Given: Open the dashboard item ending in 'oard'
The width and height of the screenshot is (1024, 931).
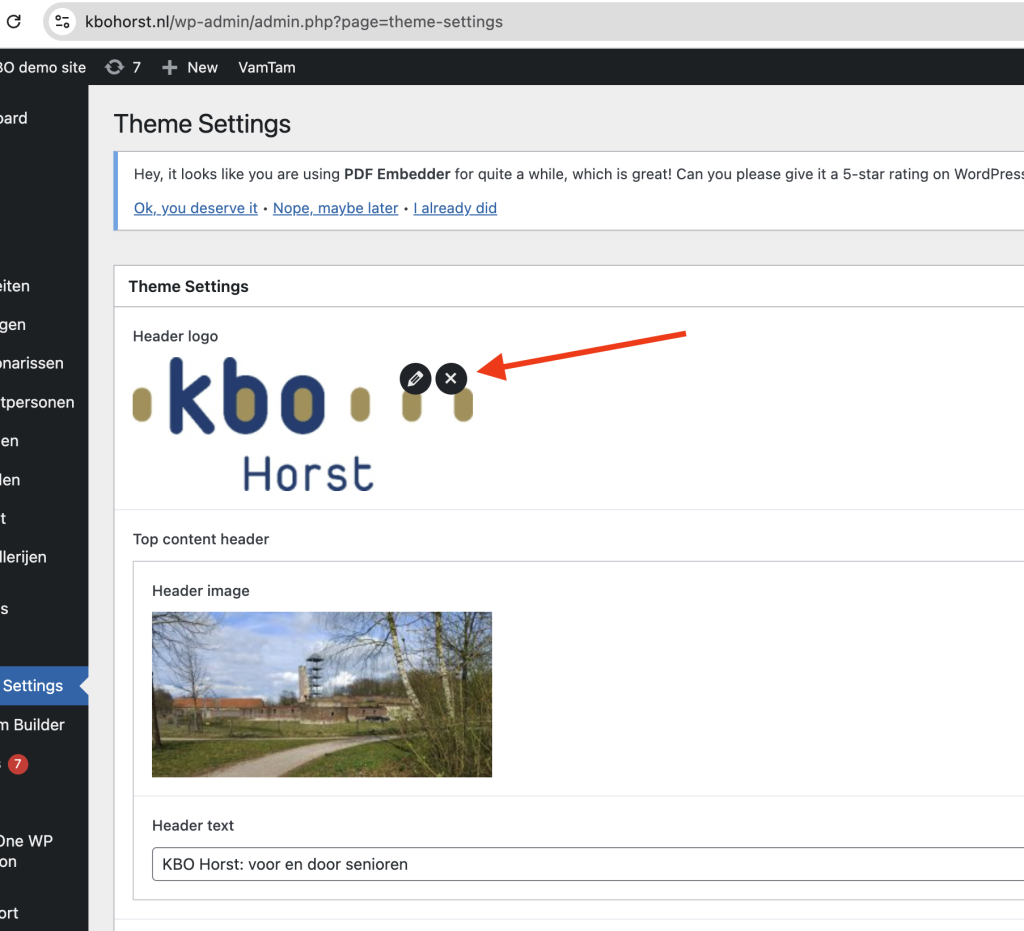Looking at the screenshot, I should pos(14,118).
